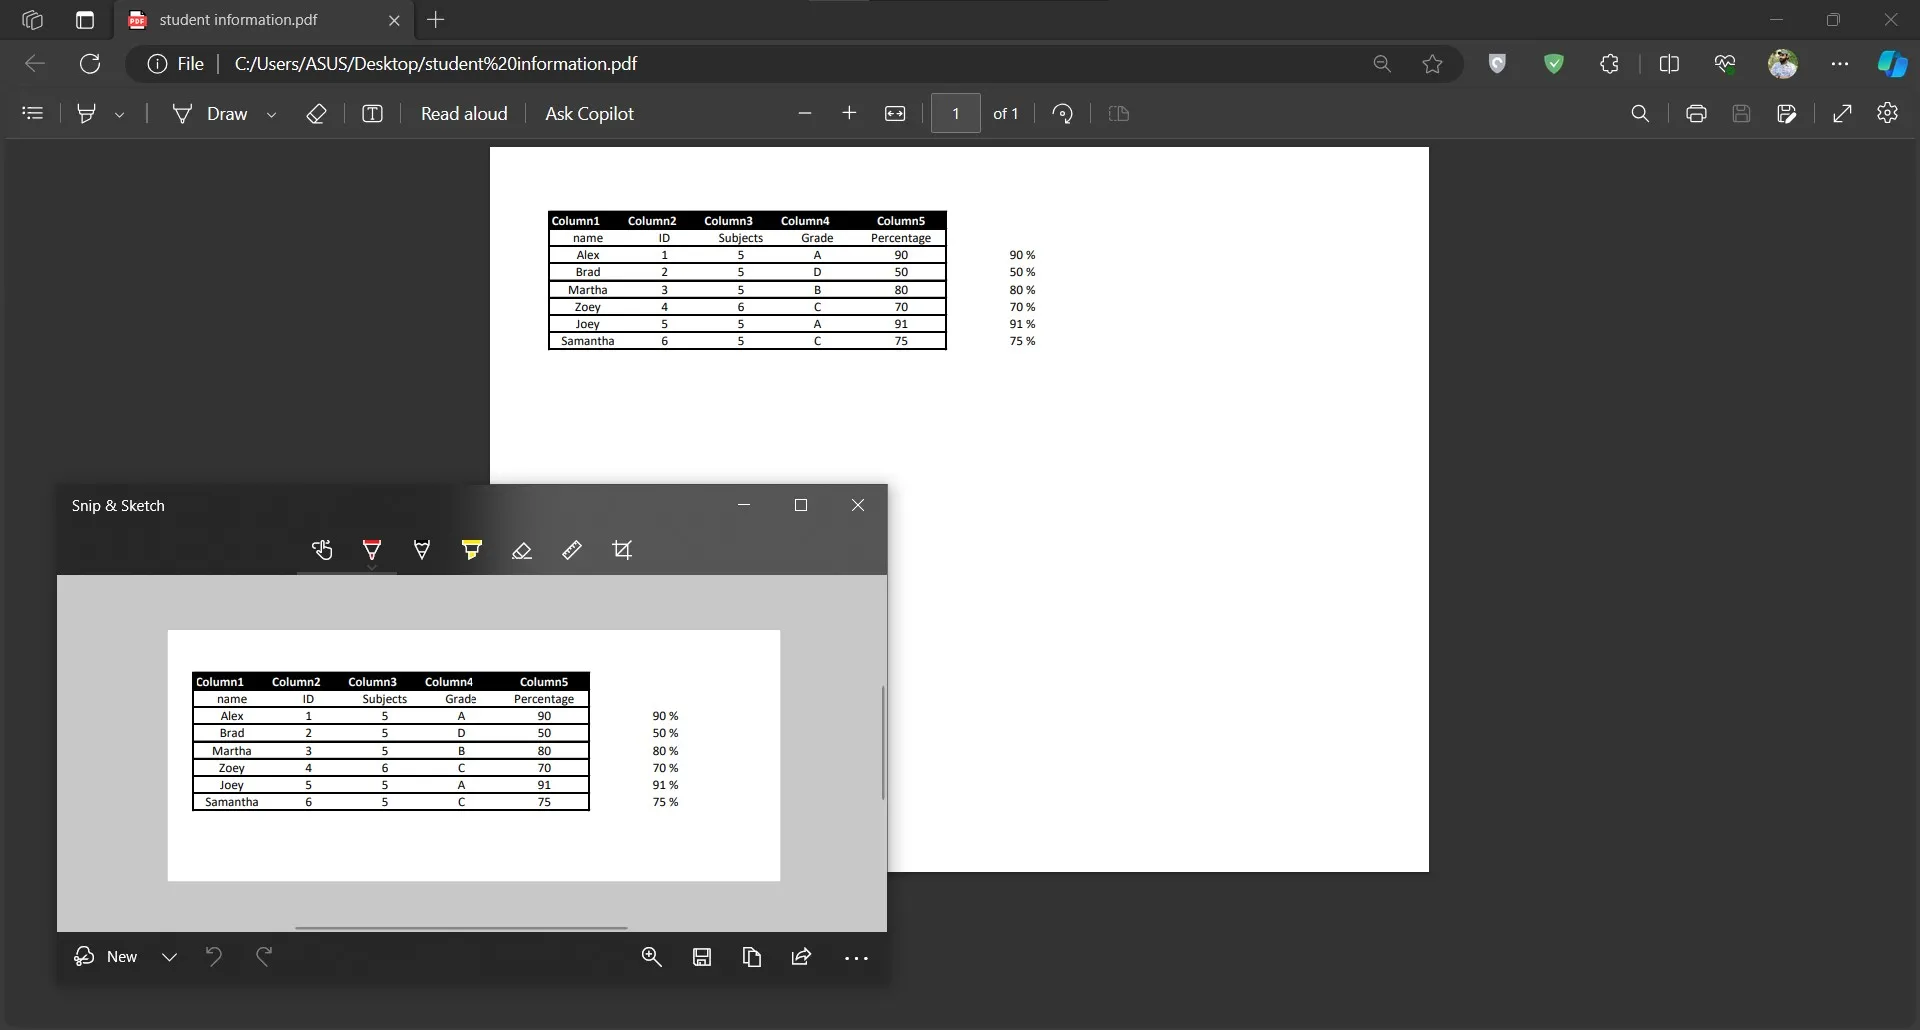The height and width of the screenshot is (1030, 1920).
Task: Start a New snip
Action: 106,957
